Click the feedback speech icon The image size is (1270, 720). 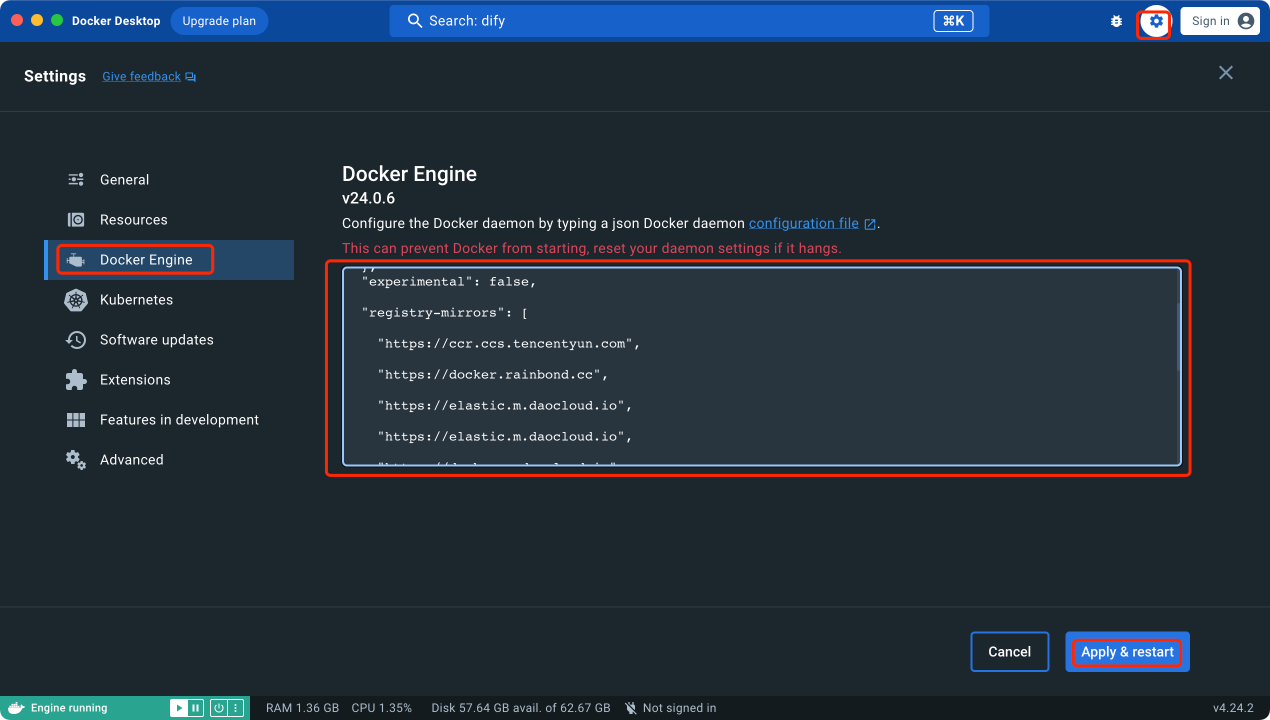pos(190,77)
